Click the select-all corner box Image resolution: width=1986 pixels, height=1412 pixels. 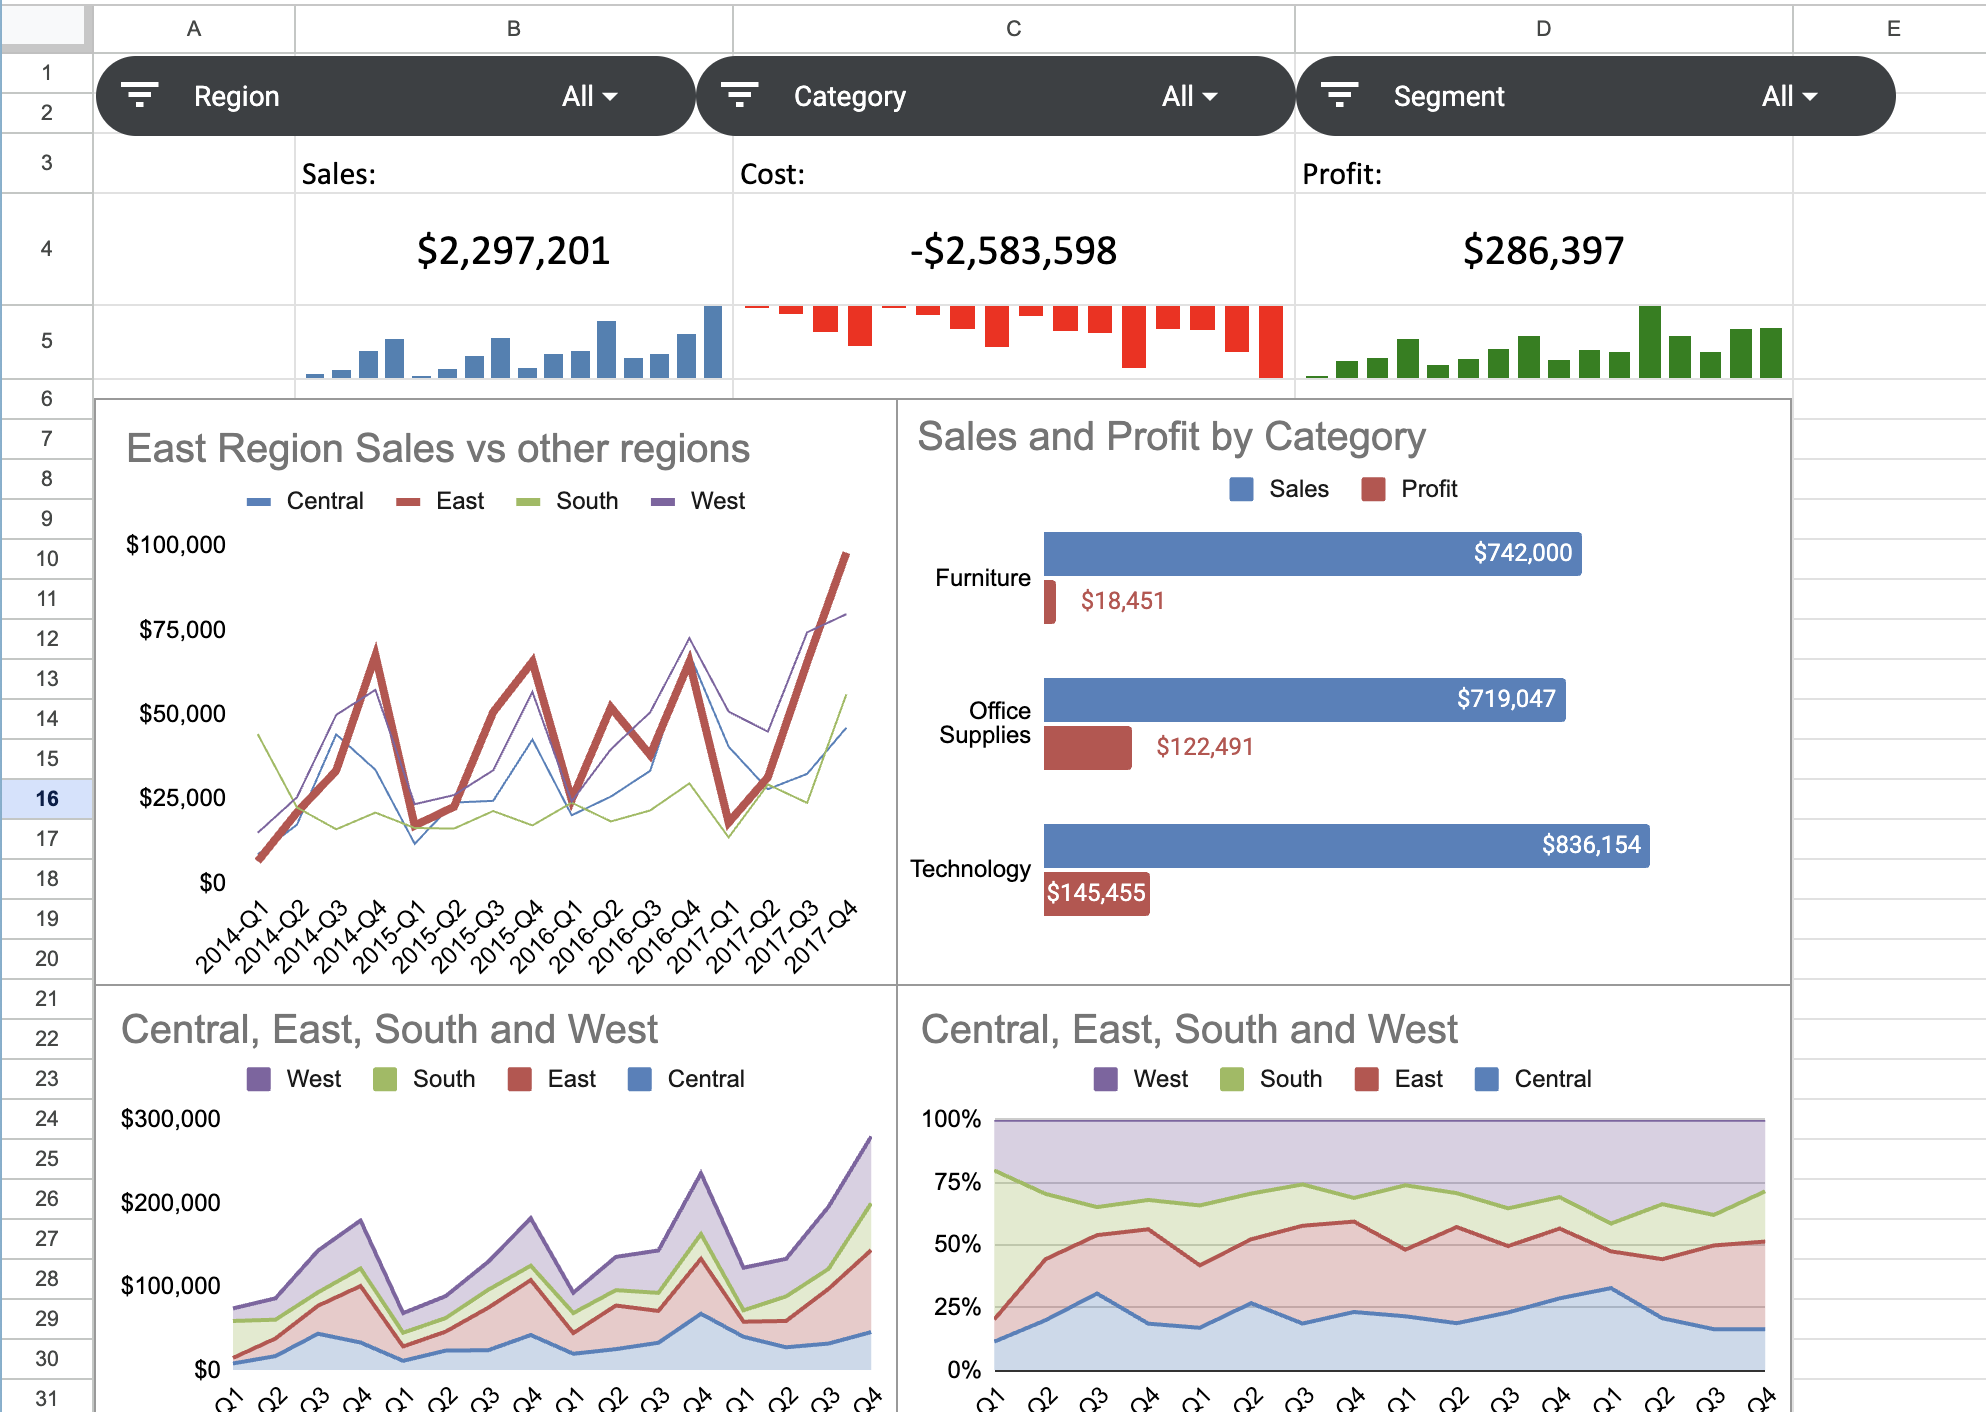(x=42, y=25)
